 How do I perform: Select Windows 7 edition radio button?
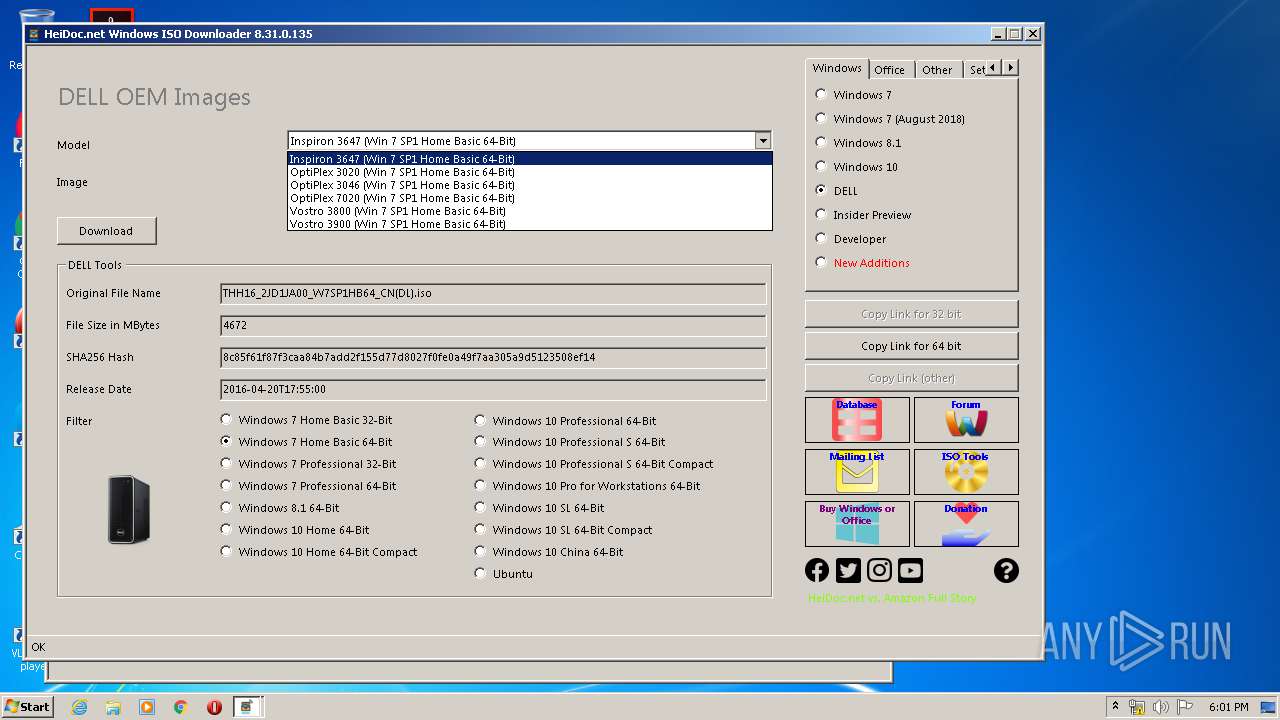tap(821, 95)
